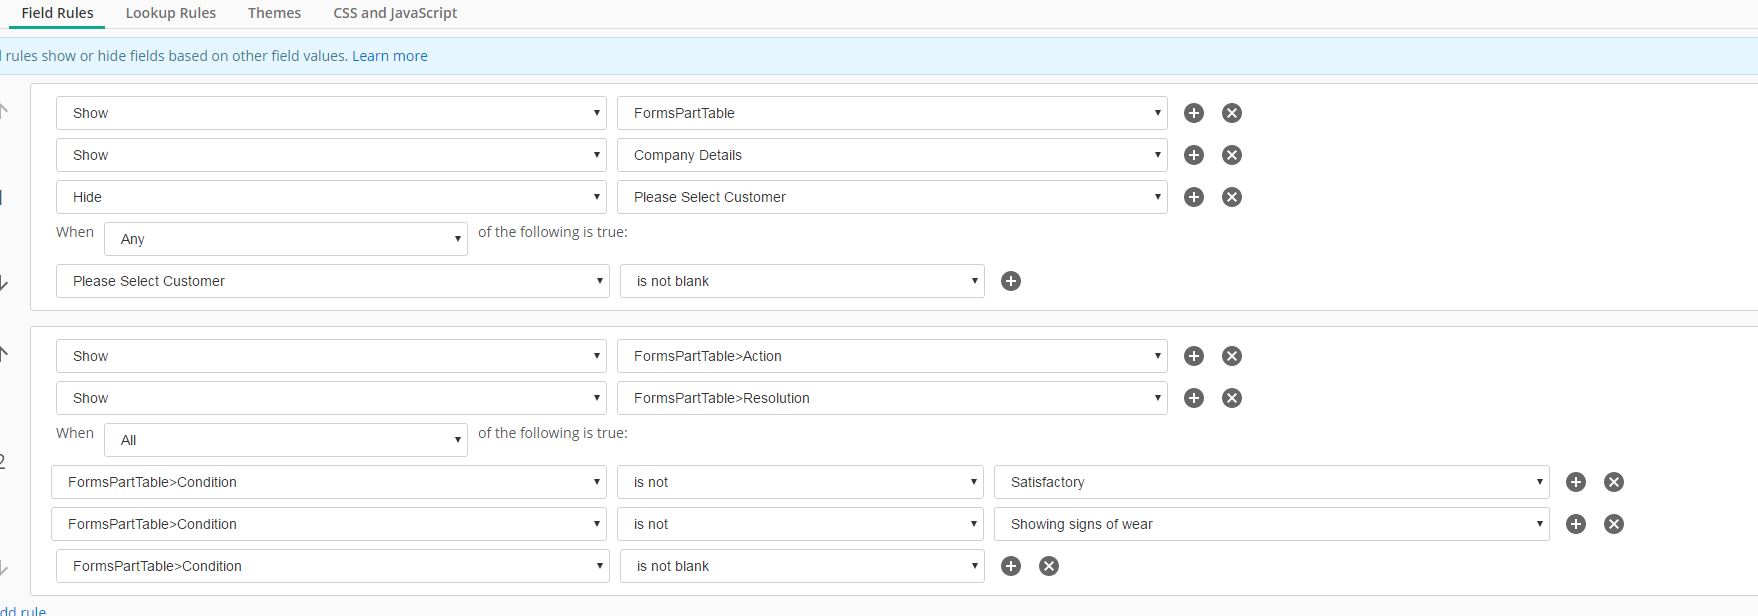Move the first rule up with arrow
The width and height of the screenshot is (1758, 616).
pos(4,110)
